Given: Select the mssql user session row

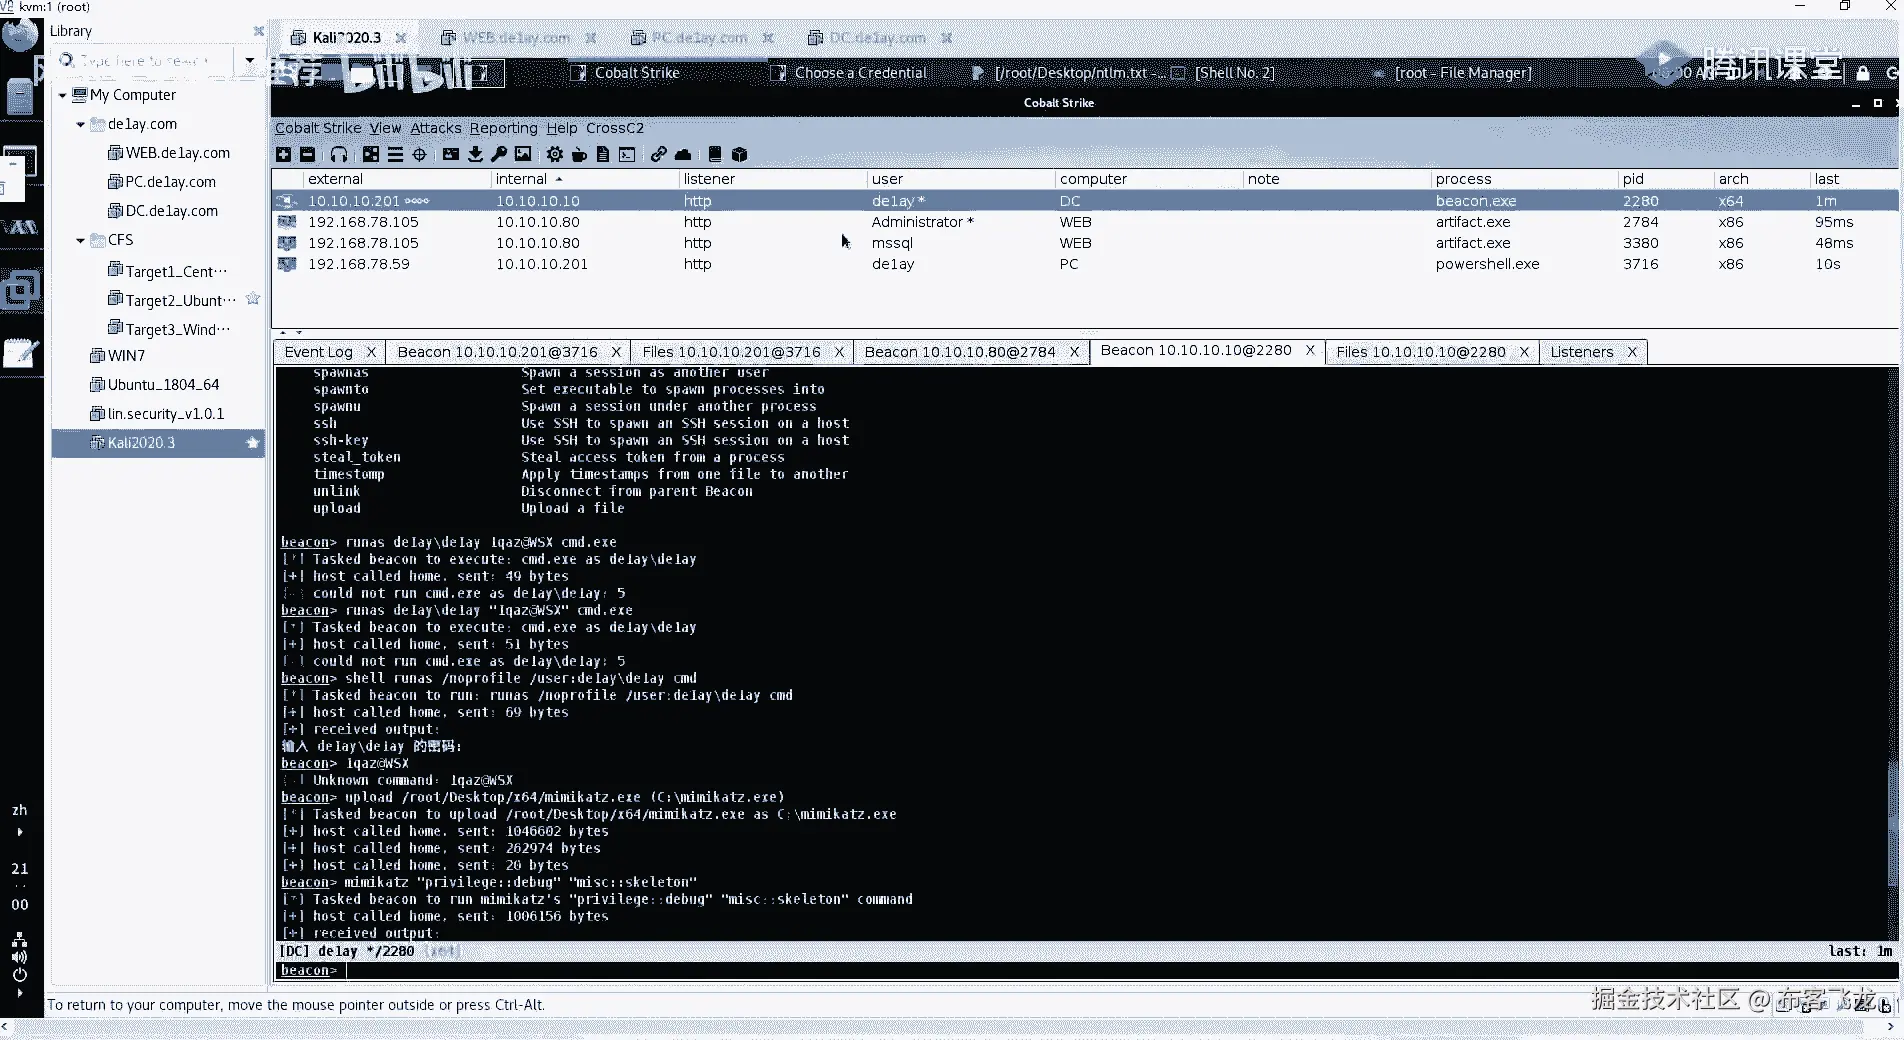Looking at the screenshot, I should pyautogui.click(x=1086, y=243).
